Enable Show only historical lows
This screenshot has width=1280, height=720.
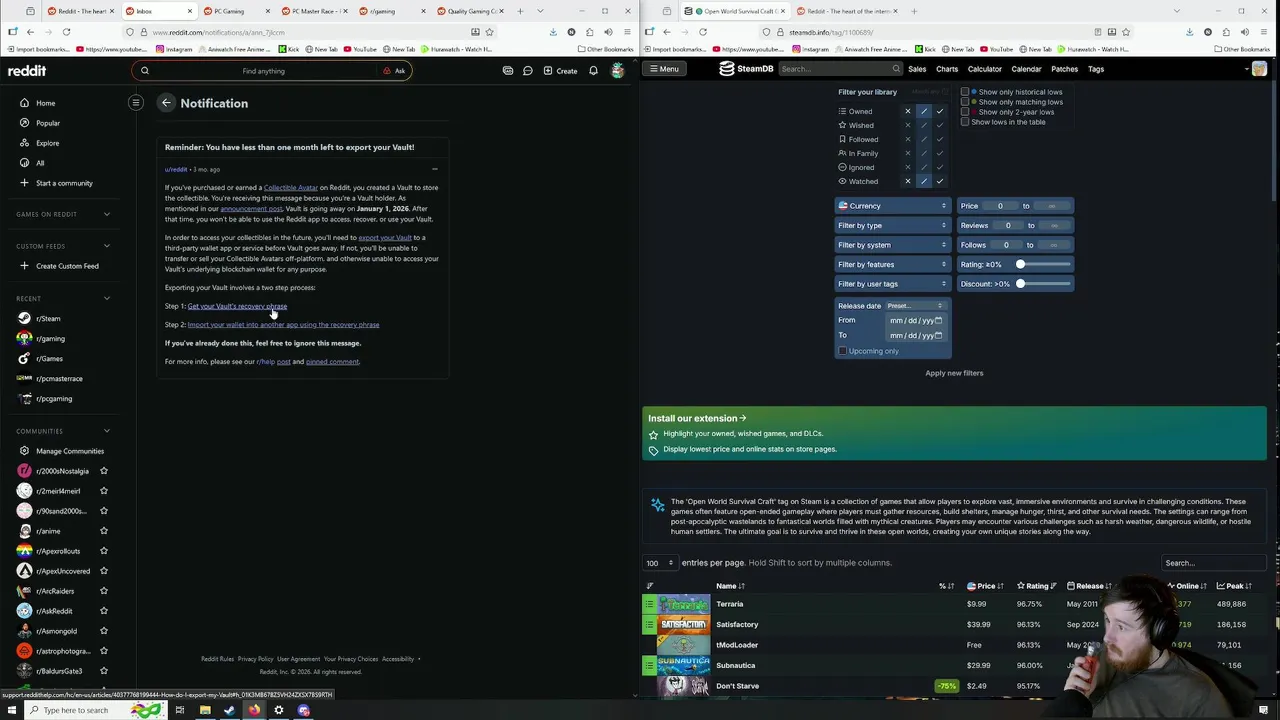965,92
